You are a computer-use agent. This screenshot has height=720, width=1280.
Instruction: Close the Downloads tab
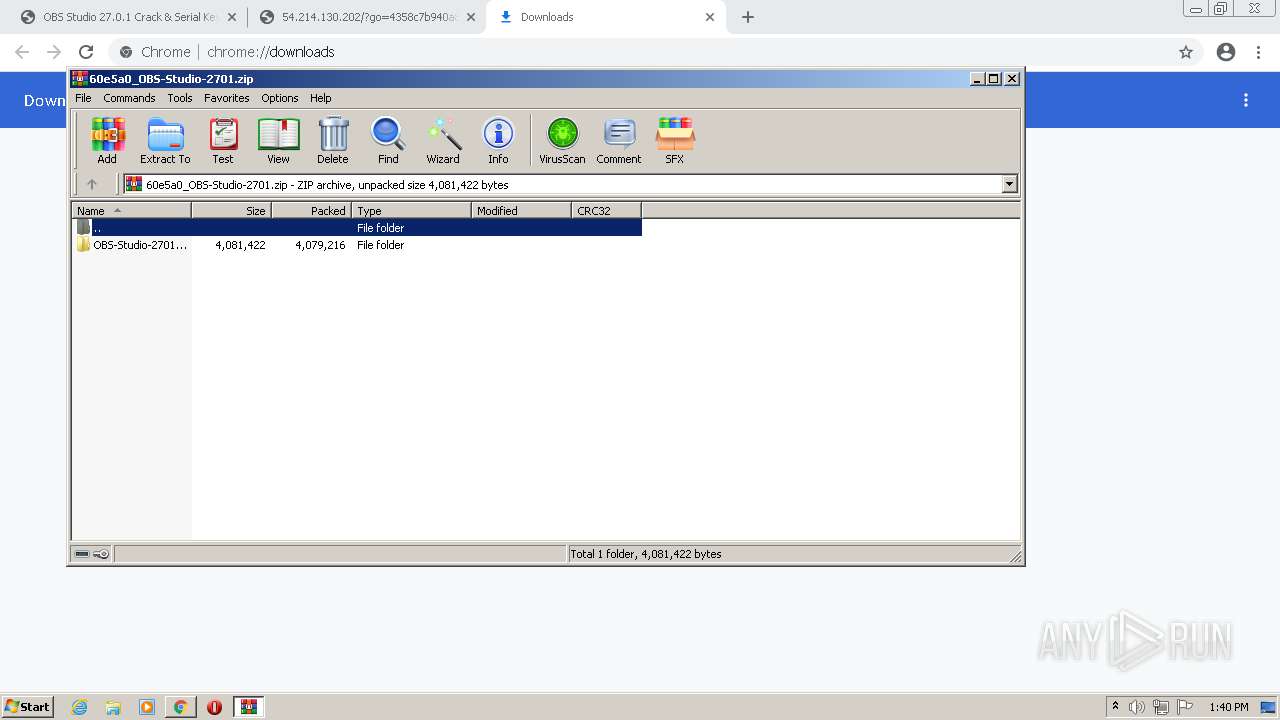coord(710,17)
